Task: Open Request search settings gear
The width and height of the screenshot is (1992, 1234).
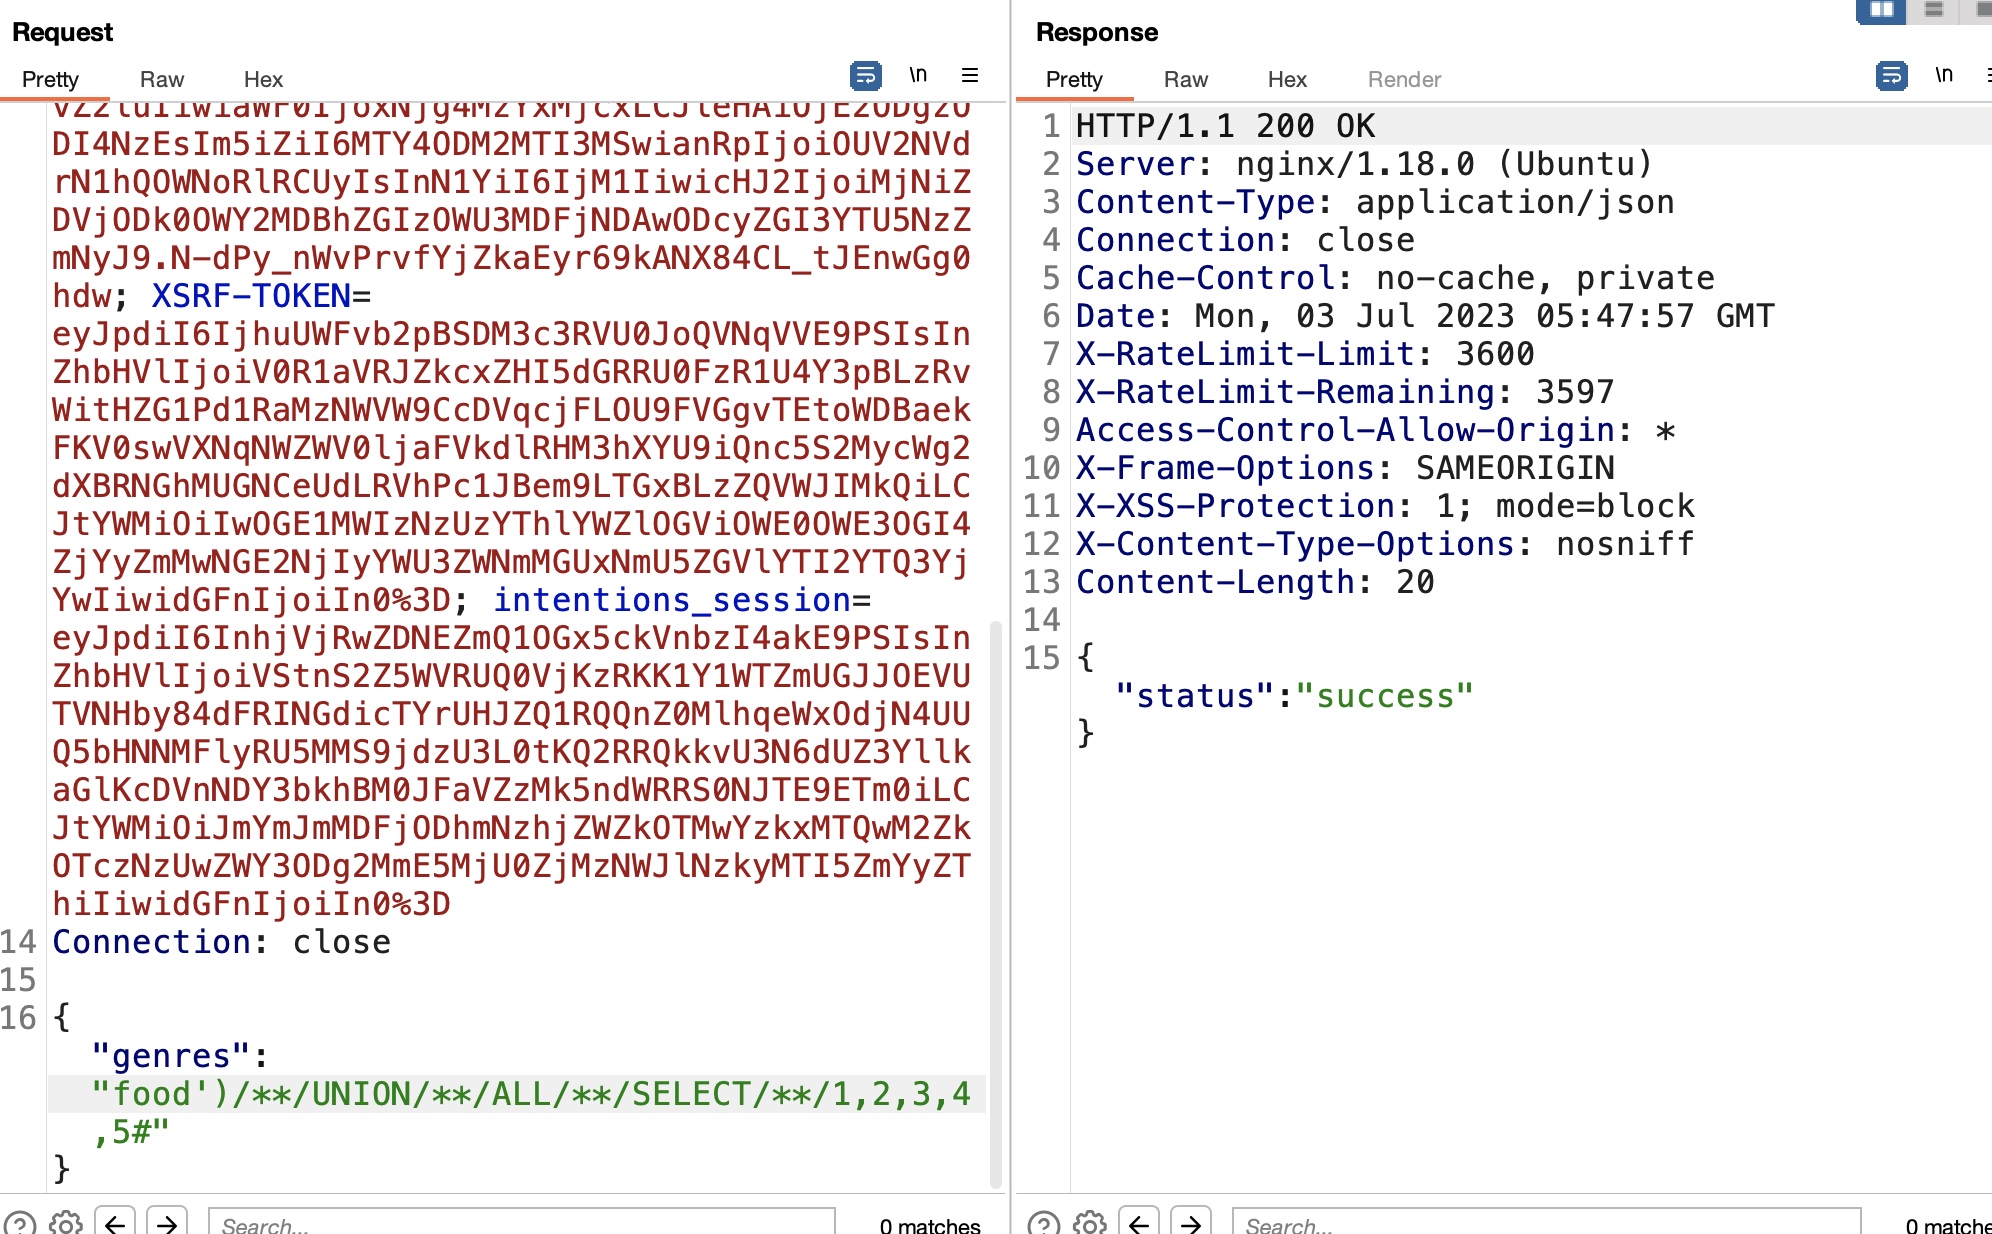Action: (66, 1223)
